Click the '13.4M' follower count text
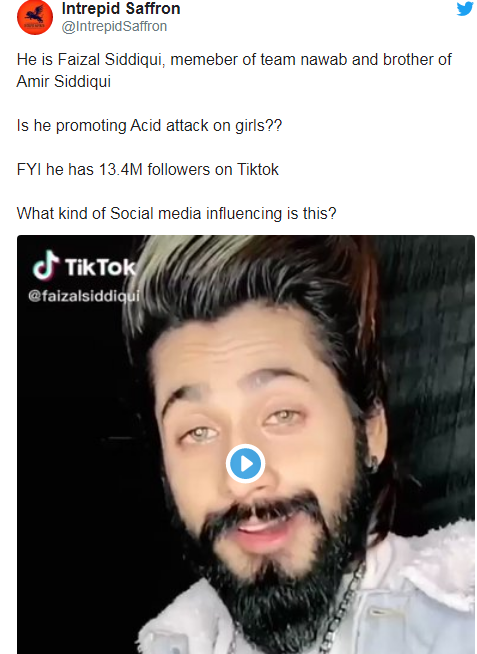This screenshot has height=654, width=477. click(121, 169)
